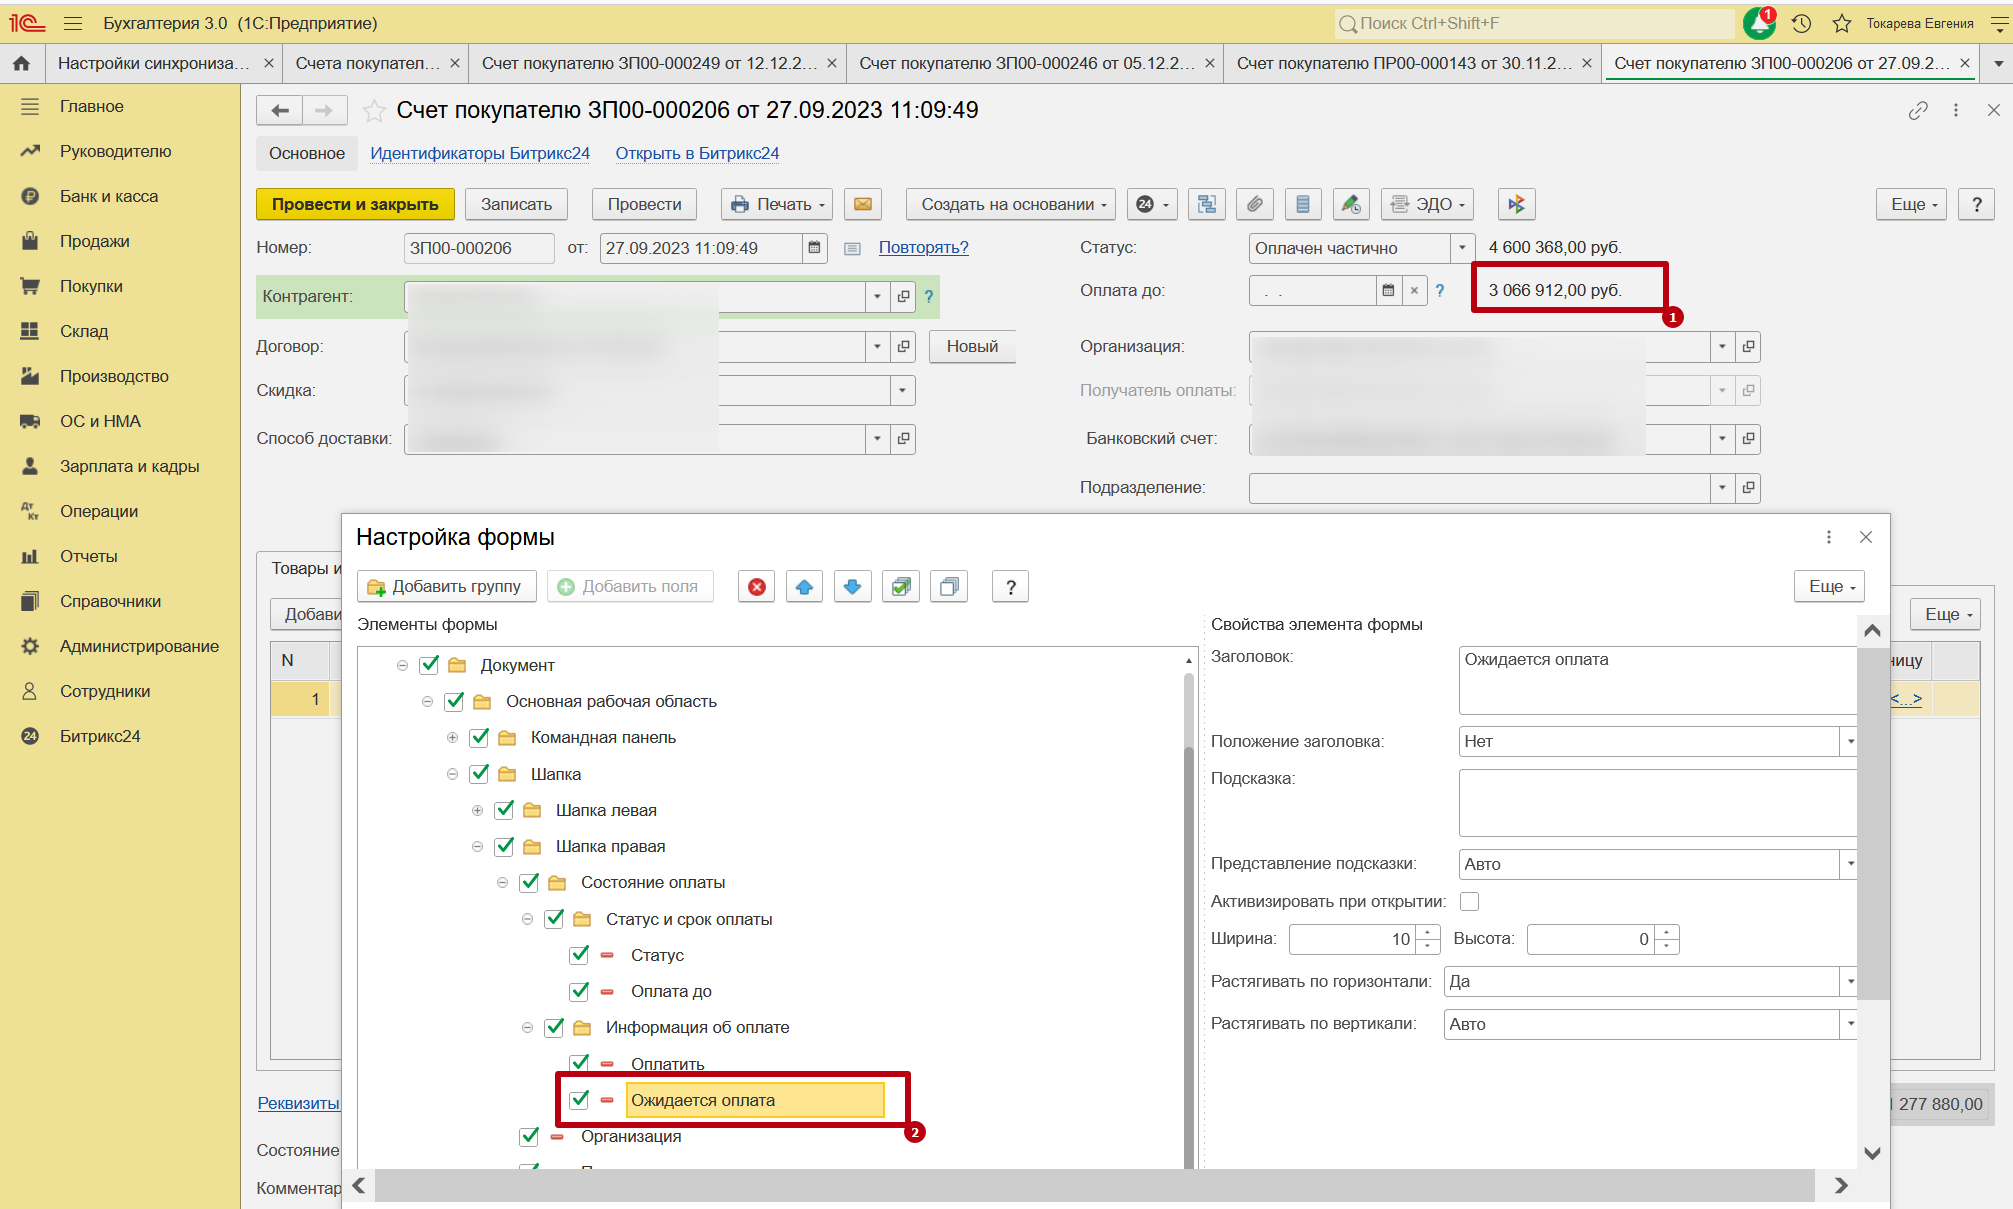Open history clock icon in header
The height and width of the screenshot is (1209, 2013).
click(x=1801, y=23)
